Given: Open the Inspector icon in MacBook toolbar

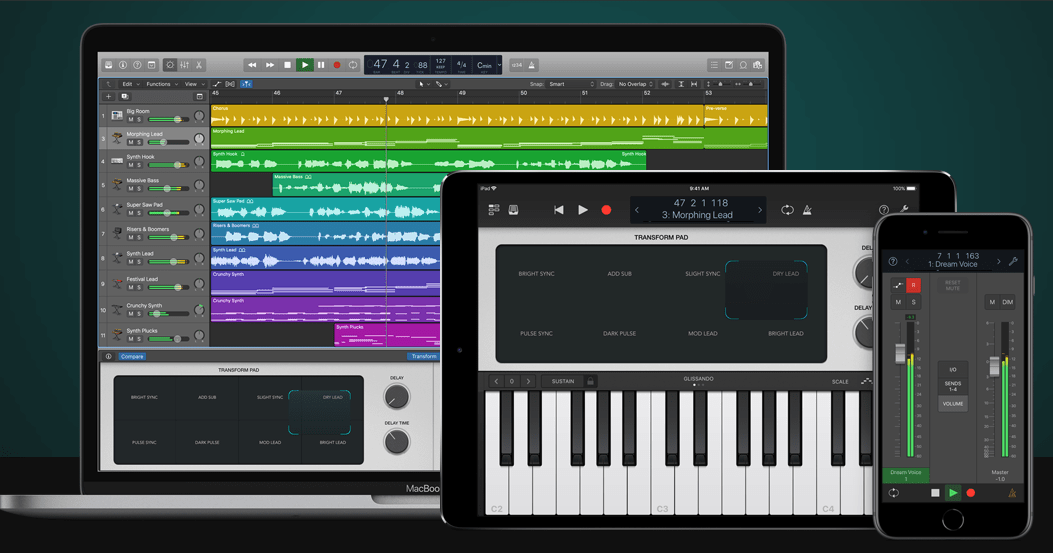Looking at the screenshot, I should pos(123,65).
